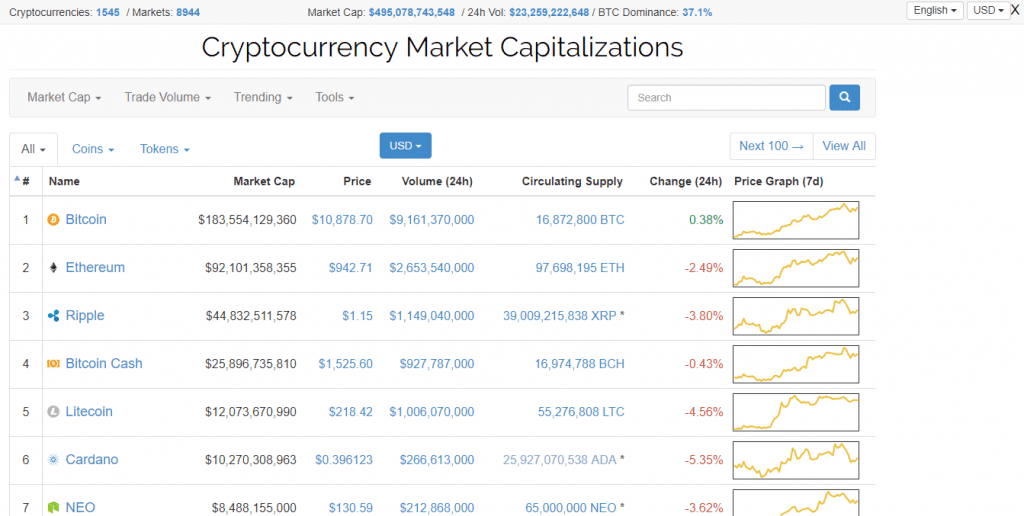The width and height of the screenshot is (1024, 516).
Task: Click Bitcoin price $10,878.70
Action: pos(342,220)
